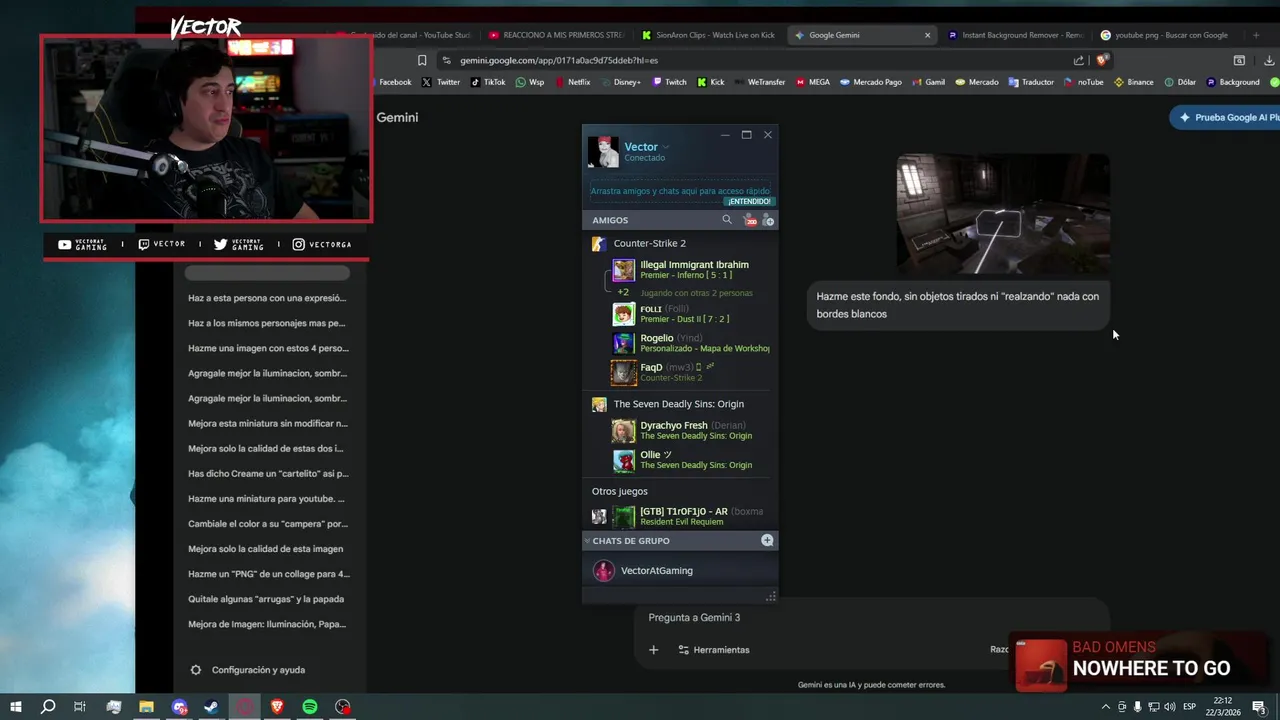Click AMIGOS header in Steam friends
This screenshot has width=1280, height=720.
(x=610, y=220)
